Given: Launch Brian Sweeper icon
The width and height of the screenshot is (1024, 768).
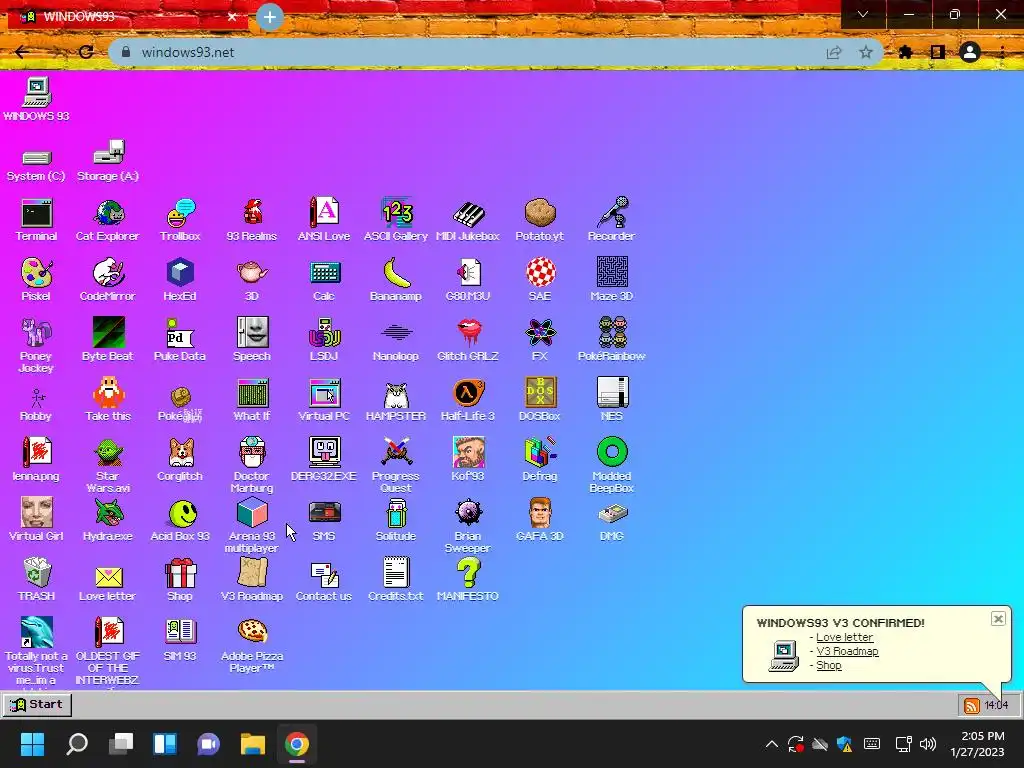Looking at the screenshot, I should pyautogui.click(x=468, y=524).
